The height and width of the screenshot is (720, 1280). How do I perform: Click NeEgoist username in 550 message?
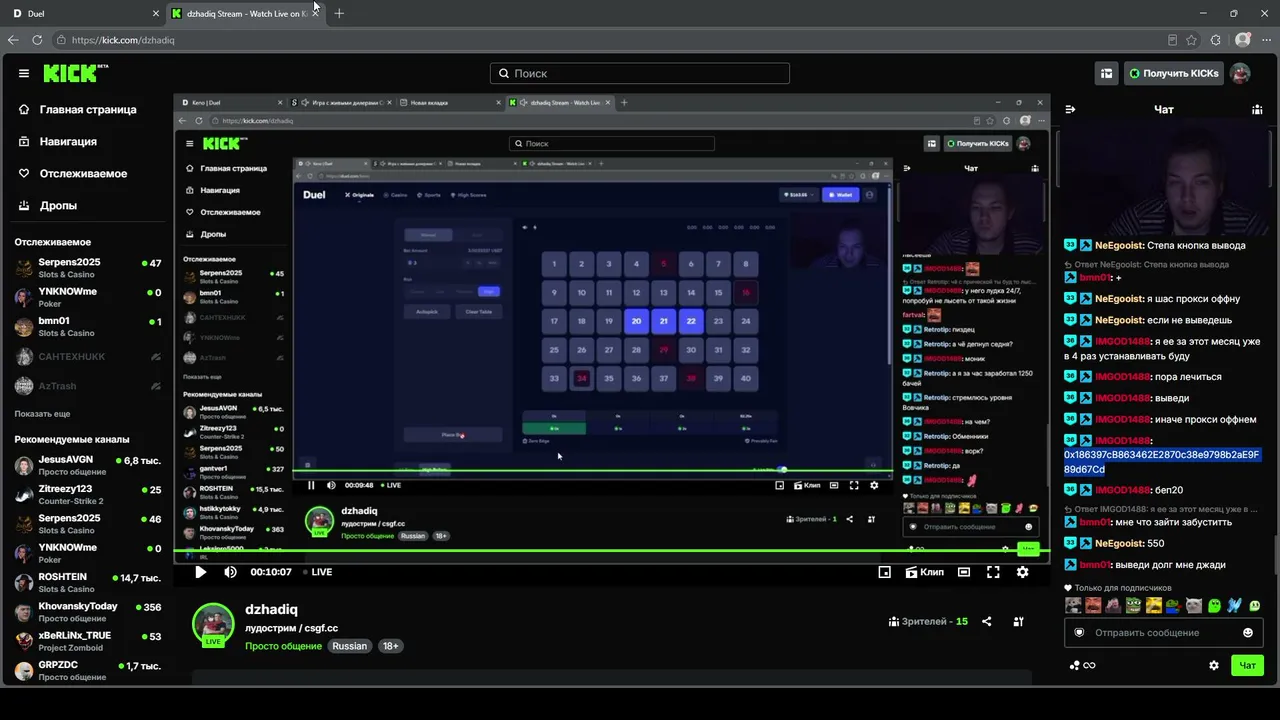point(1119,543)
